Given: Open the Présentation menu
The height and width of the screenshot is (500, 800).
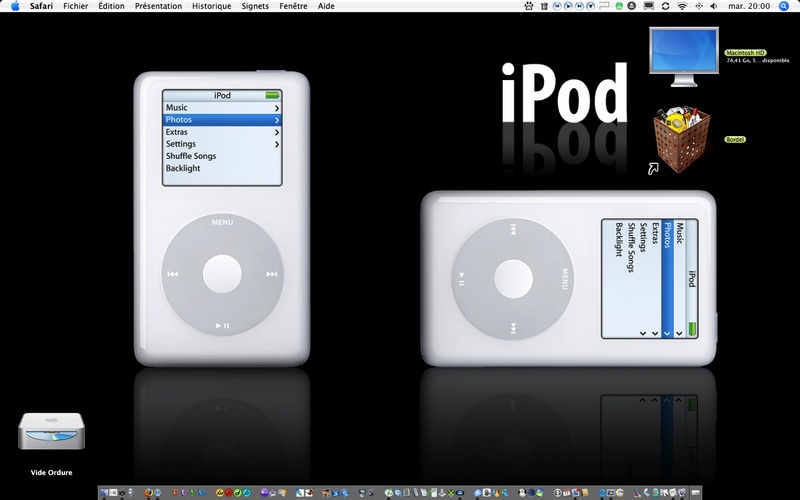Looking at the screenshot, I should [x=158, y=6].
